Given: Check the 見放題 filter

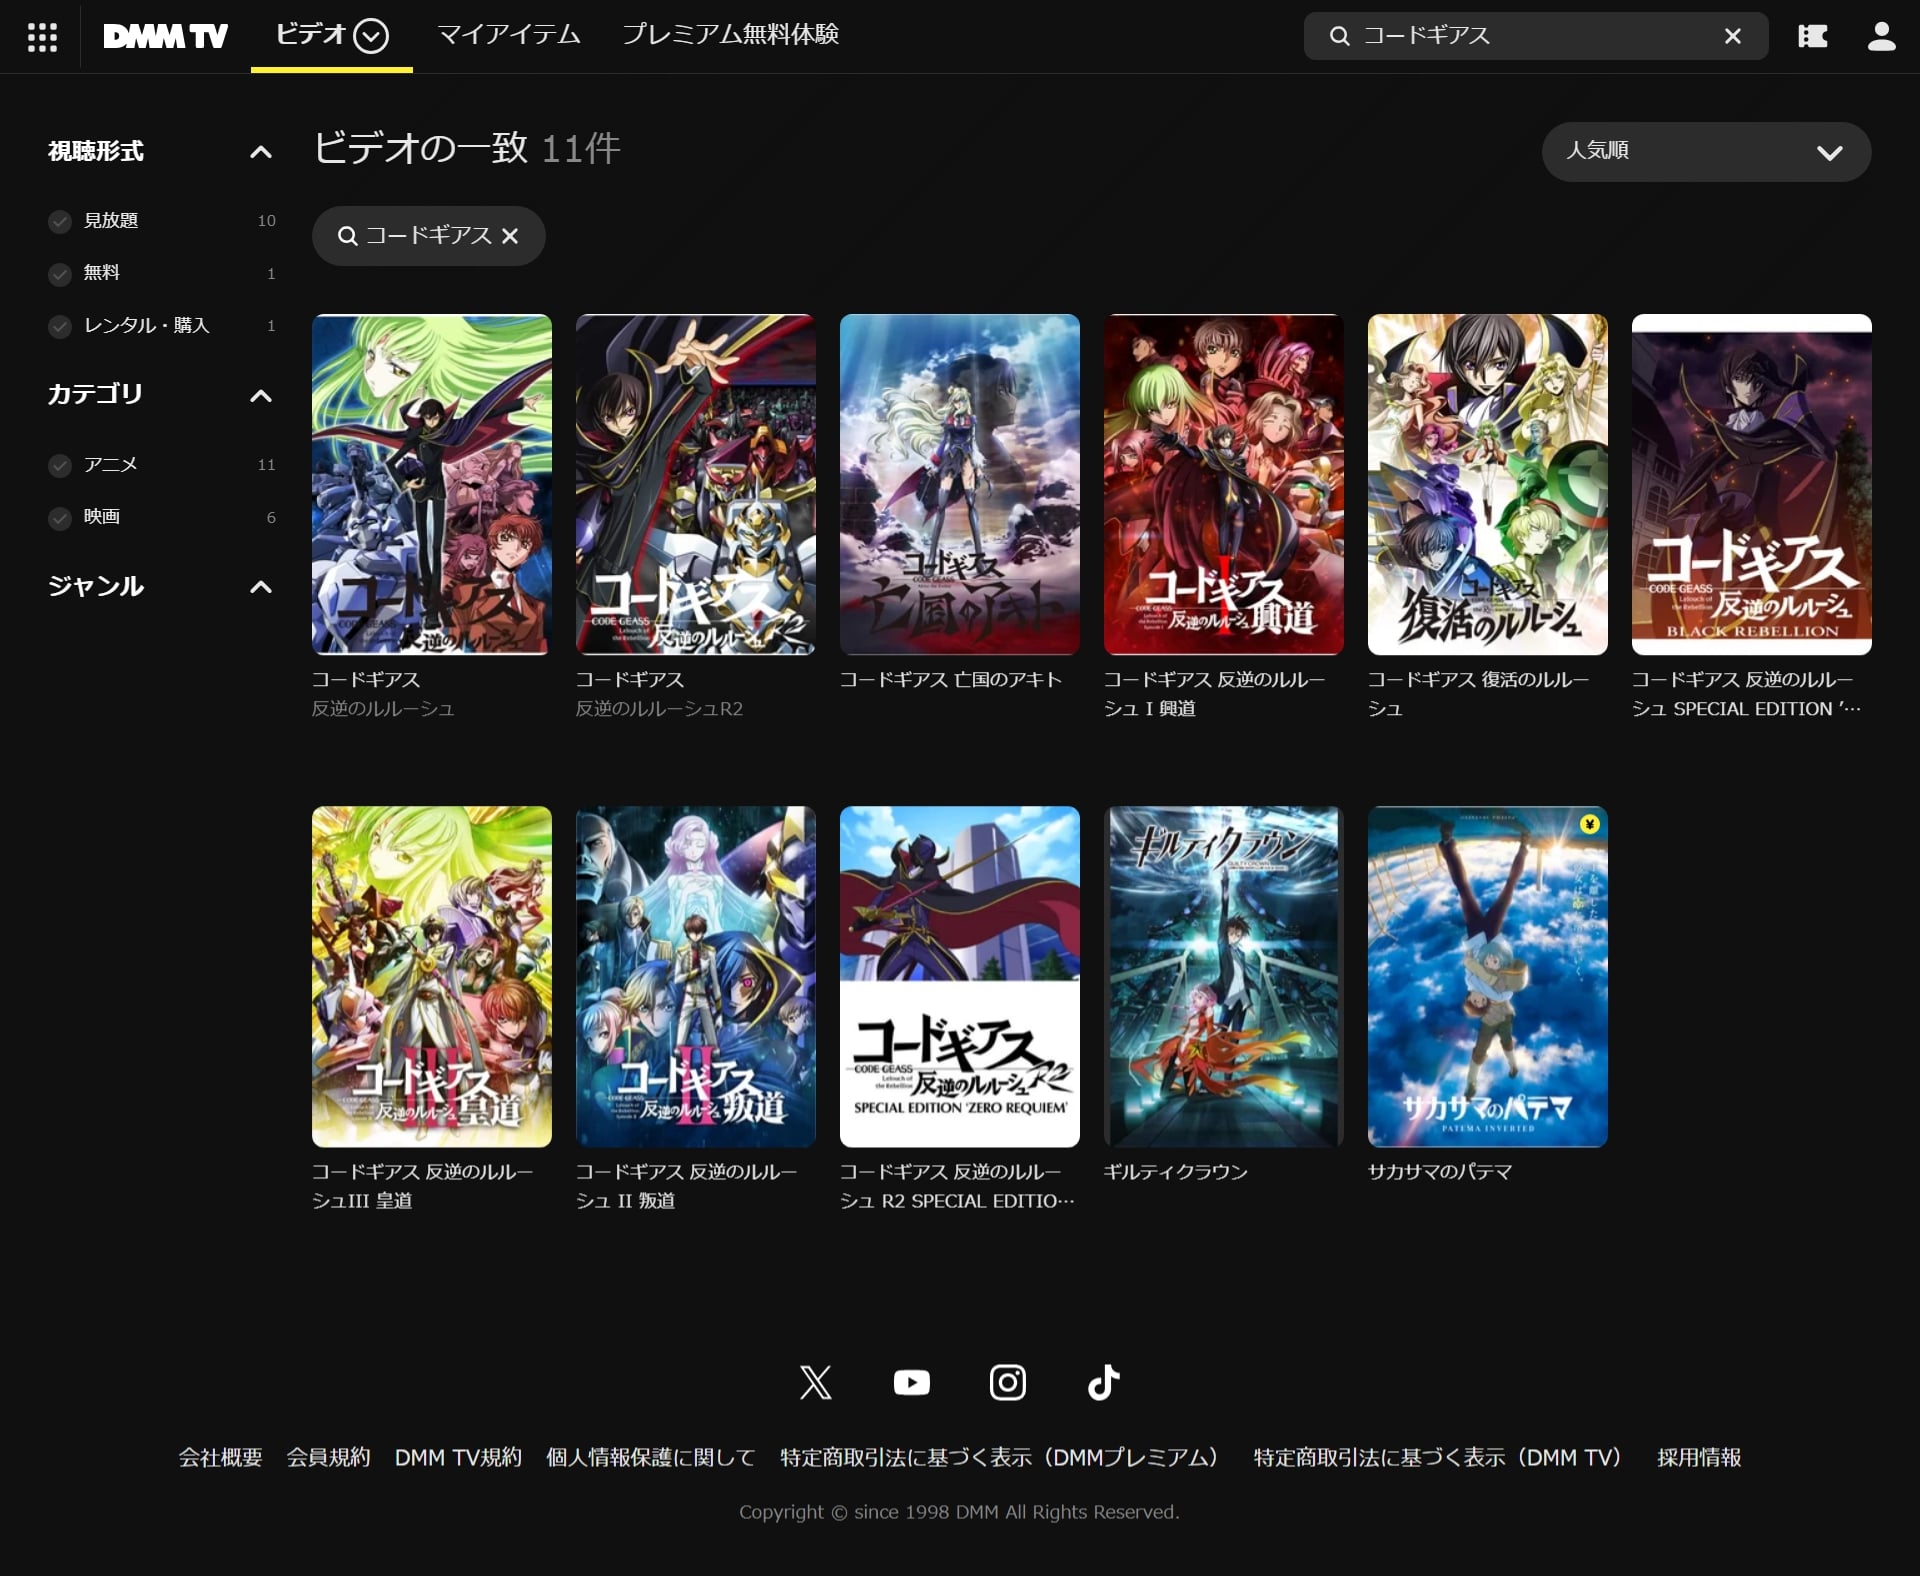Looking at the screenshot, I should coord(60,221).
